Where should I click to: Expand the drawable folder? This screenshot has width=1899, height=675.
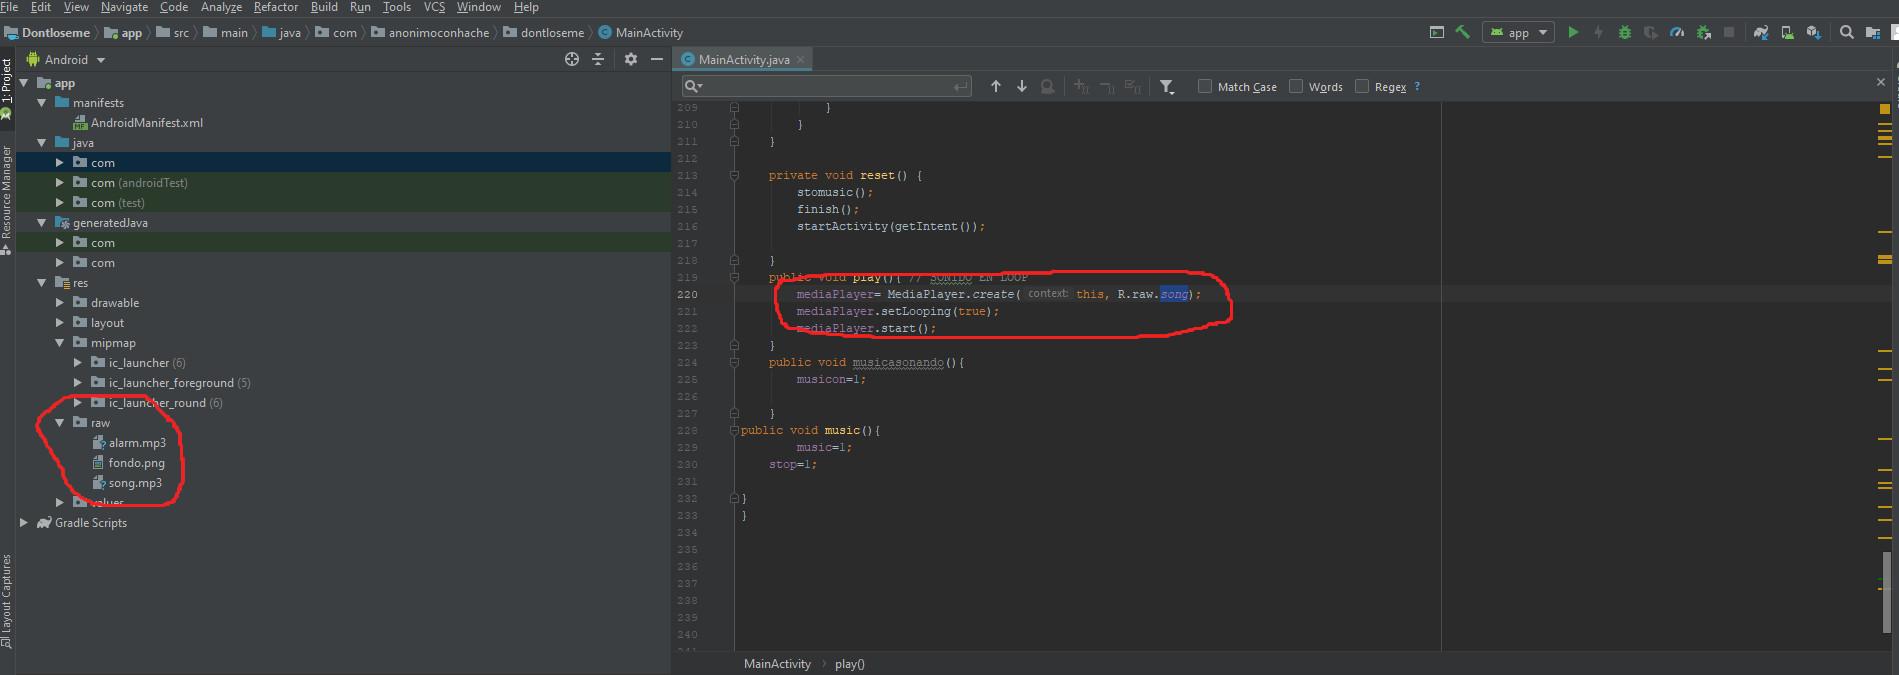(x=60, y=302)
